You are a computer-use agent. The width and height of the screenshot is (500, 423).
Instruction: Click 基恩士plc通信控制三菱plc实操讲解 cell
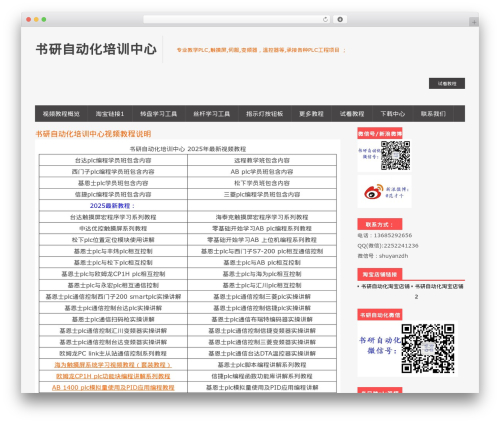point(262,297)
